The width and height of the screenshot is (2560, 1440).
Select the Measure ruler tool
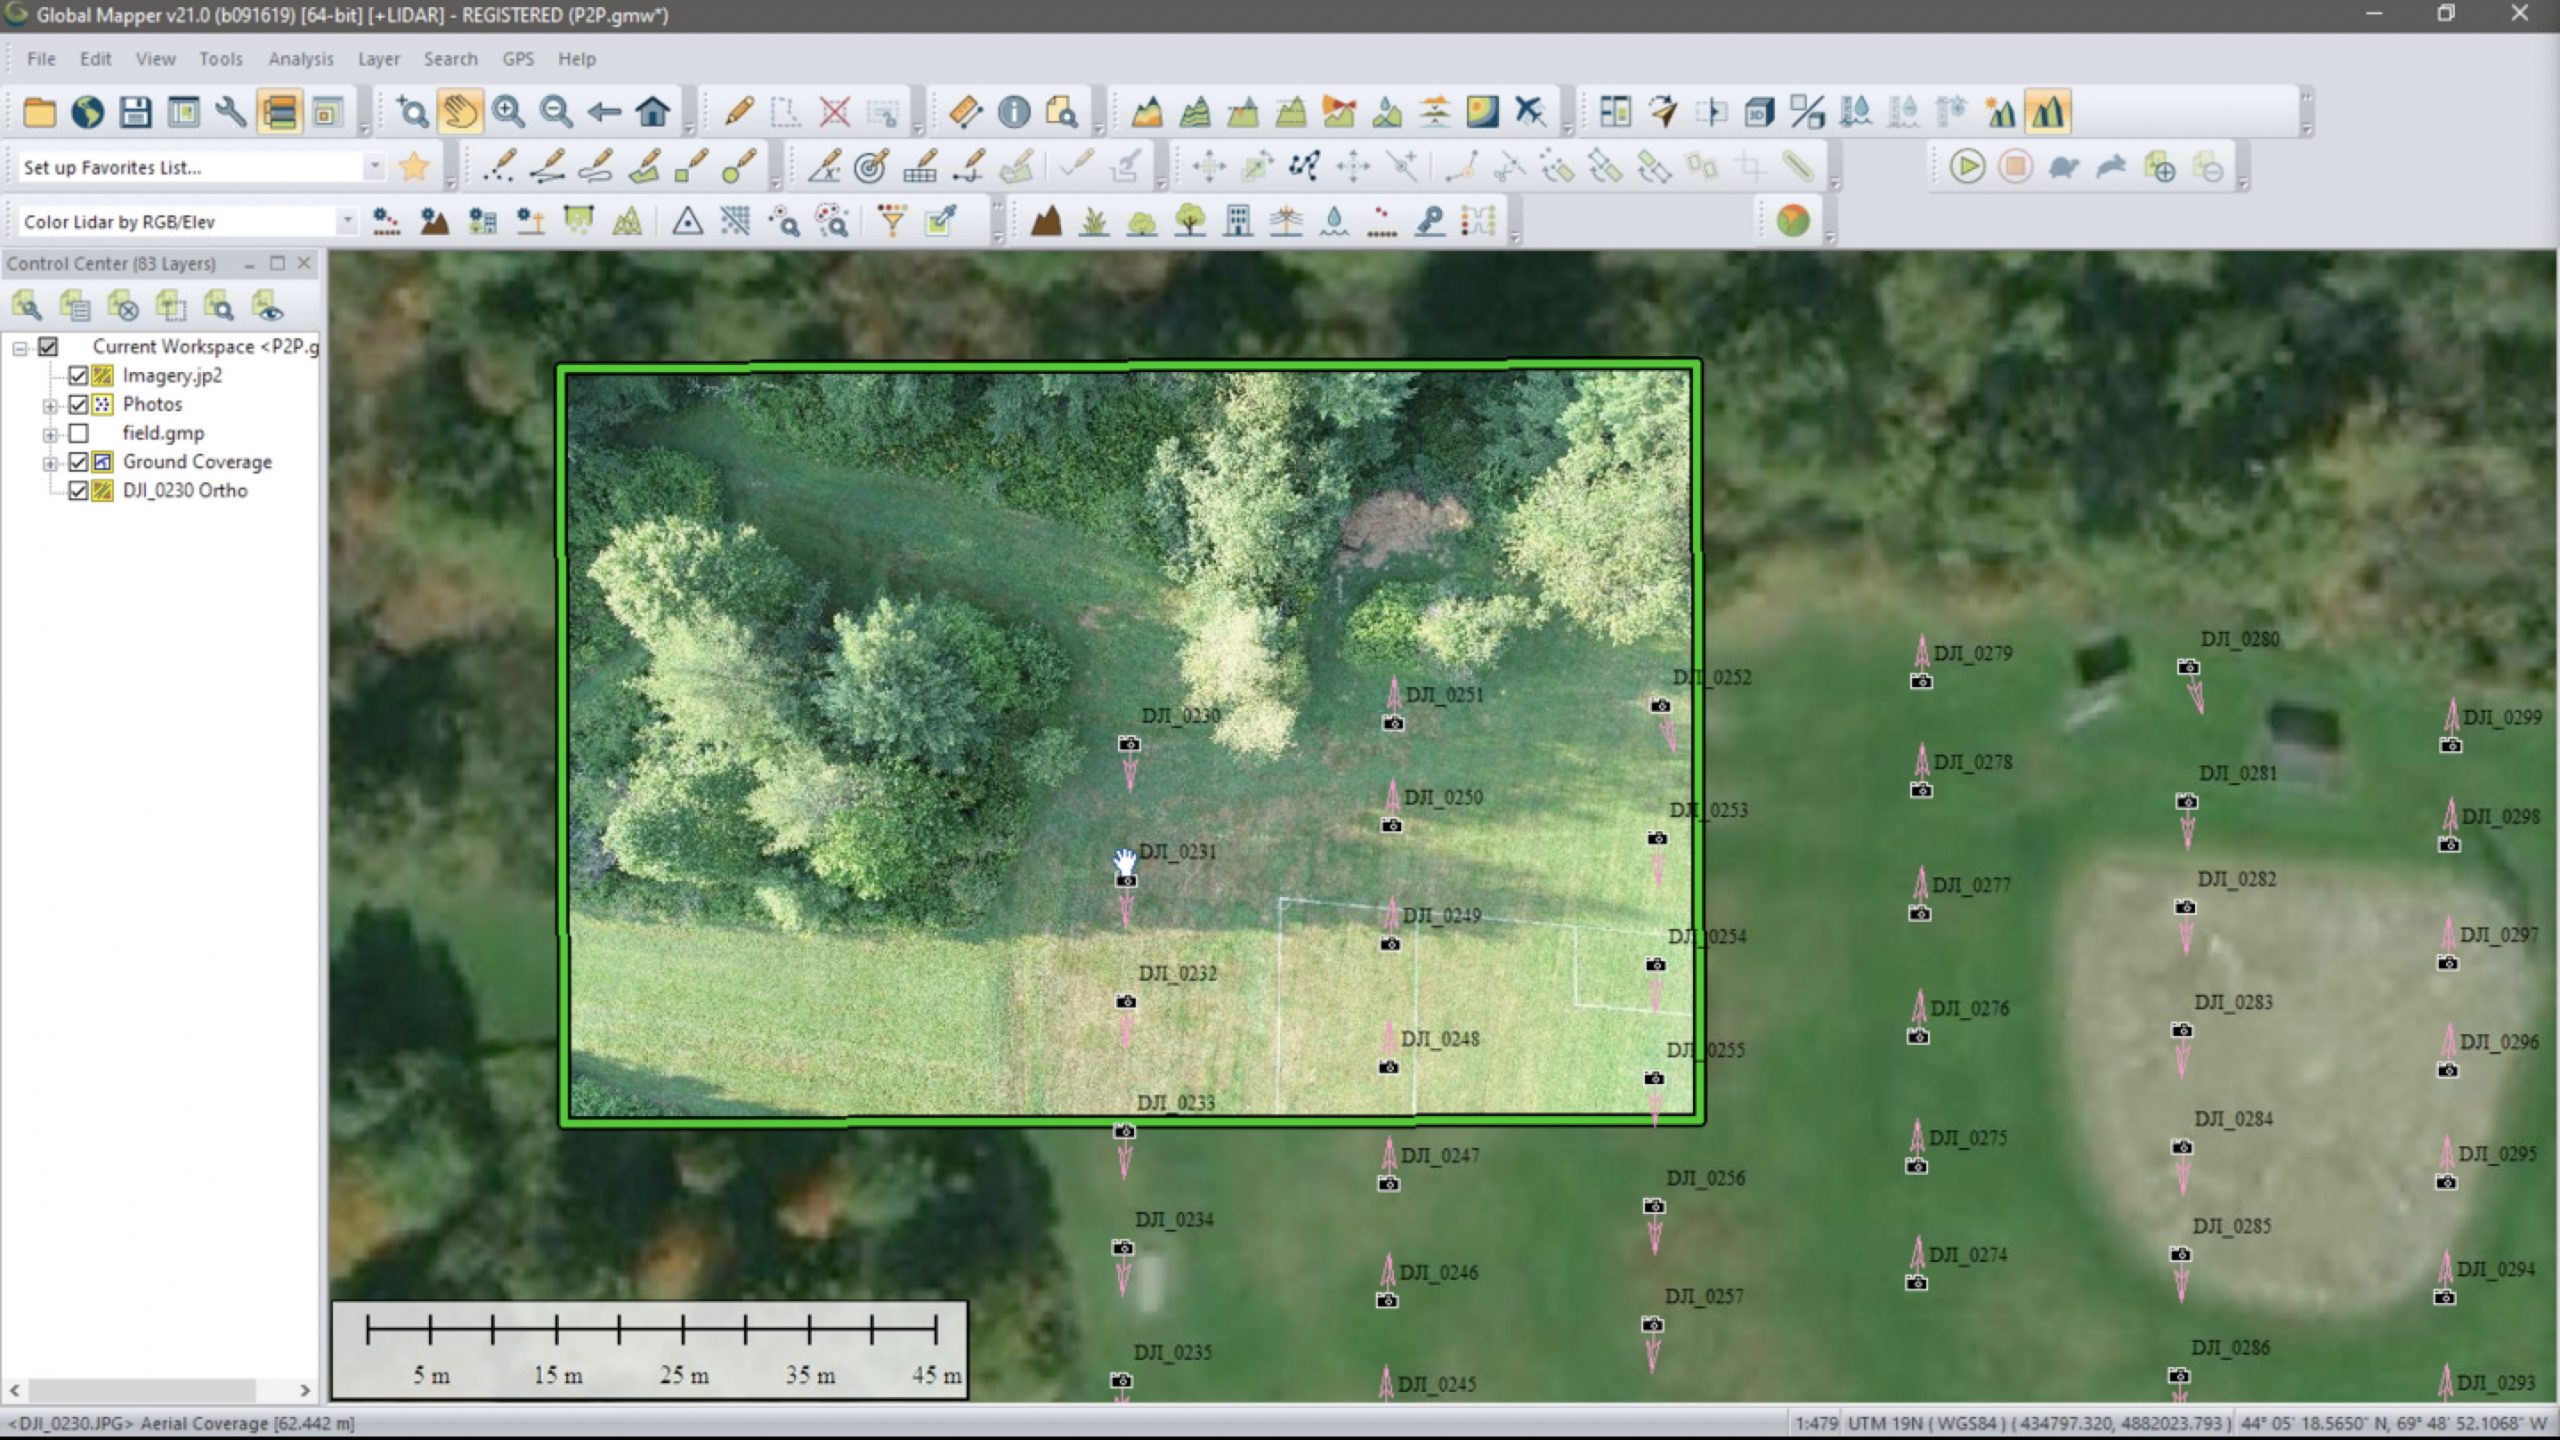click(965, 111)
